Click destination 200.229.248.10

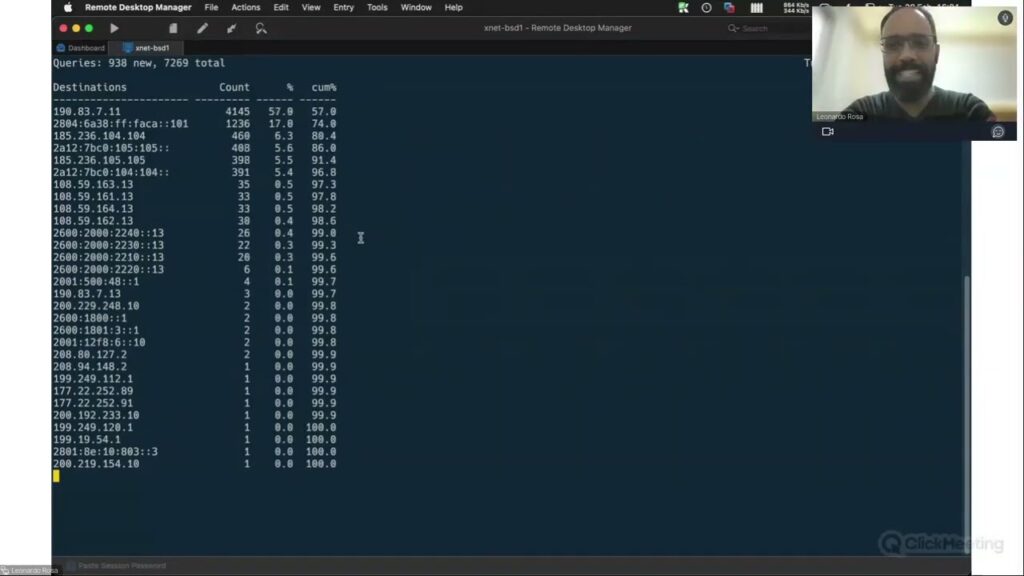pyautogui.click(x=96, y=306)
